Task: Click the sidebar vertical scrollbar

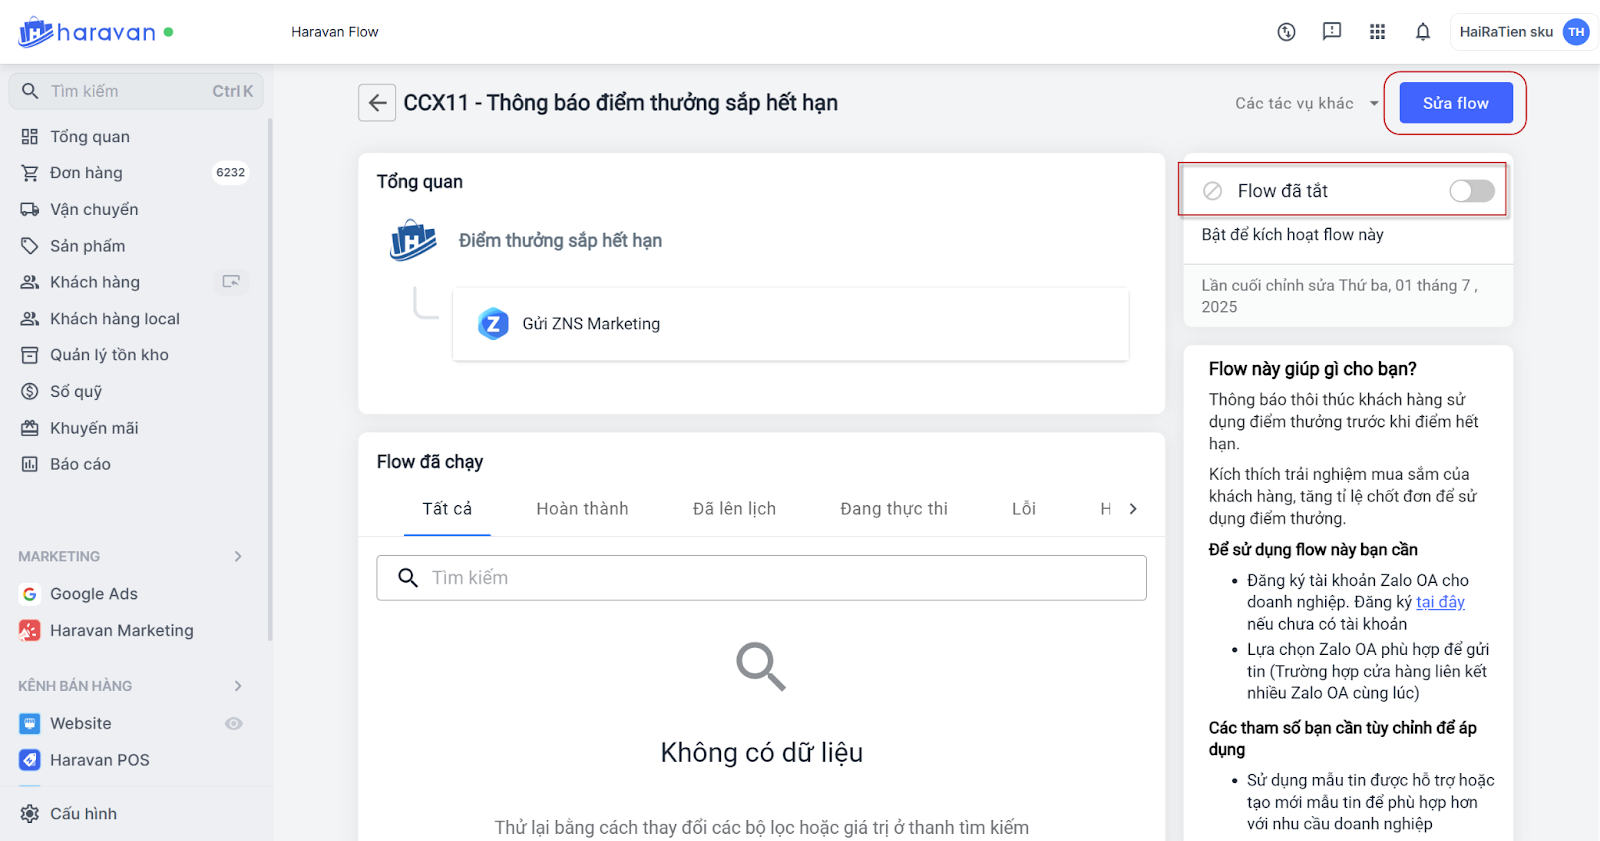Action: (x=270, y=380)
